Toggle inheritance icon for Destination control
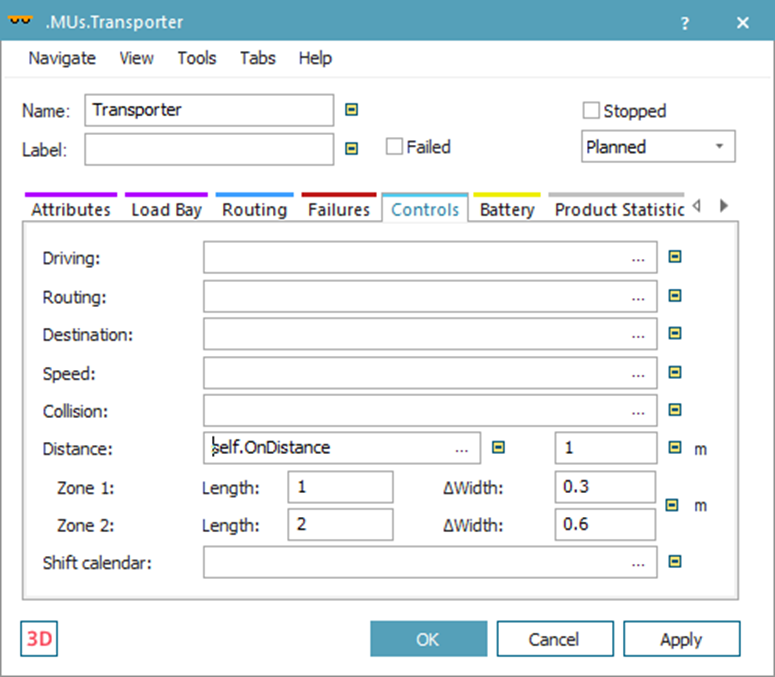 tap(675, 334)
